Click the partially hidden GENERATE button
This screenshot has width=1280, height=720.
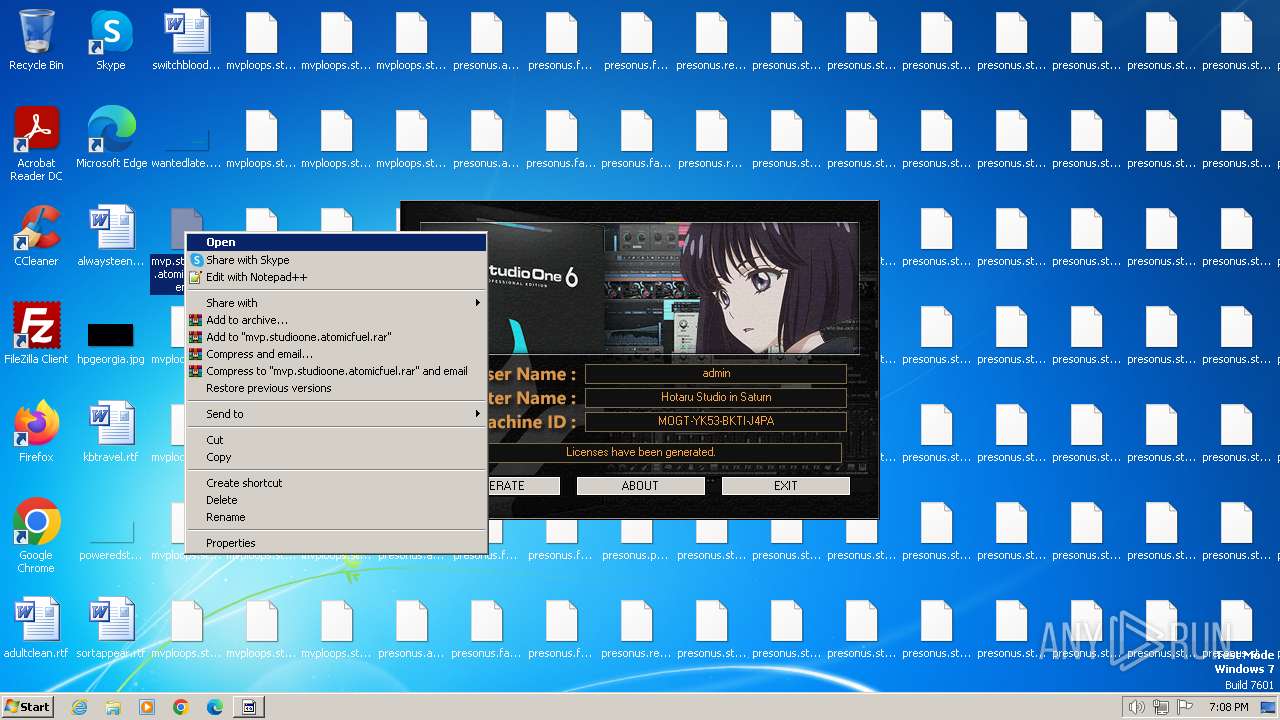point(523,486)
